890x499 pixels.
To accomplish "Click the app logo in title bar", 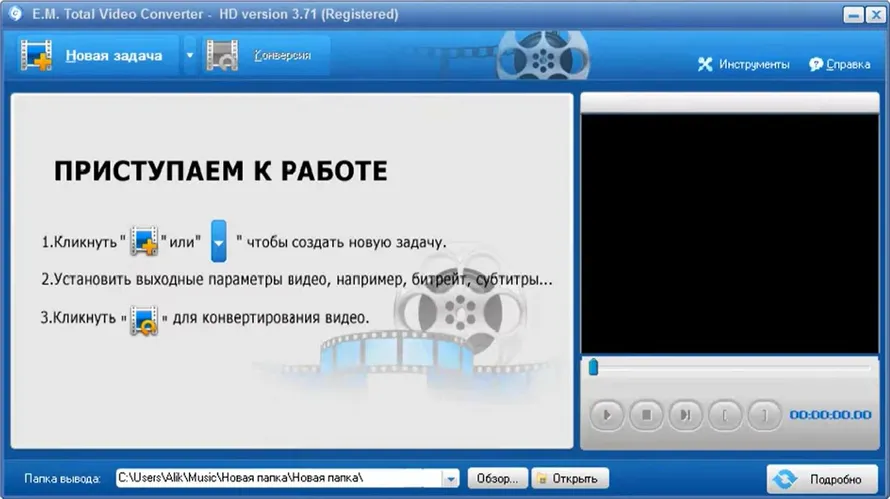I will click(15, 13).
